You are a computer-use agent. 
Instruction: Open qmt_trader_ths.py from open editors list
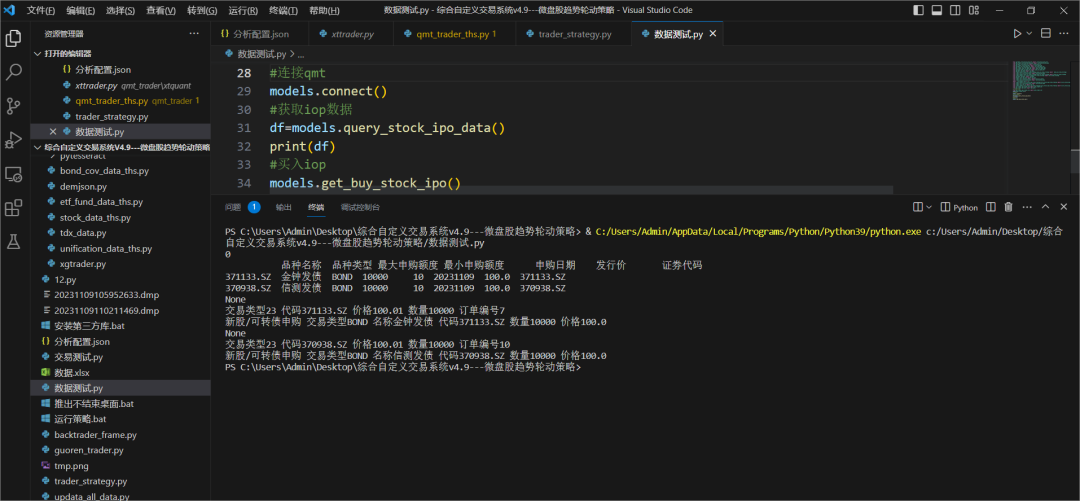(x=121, y=101)
